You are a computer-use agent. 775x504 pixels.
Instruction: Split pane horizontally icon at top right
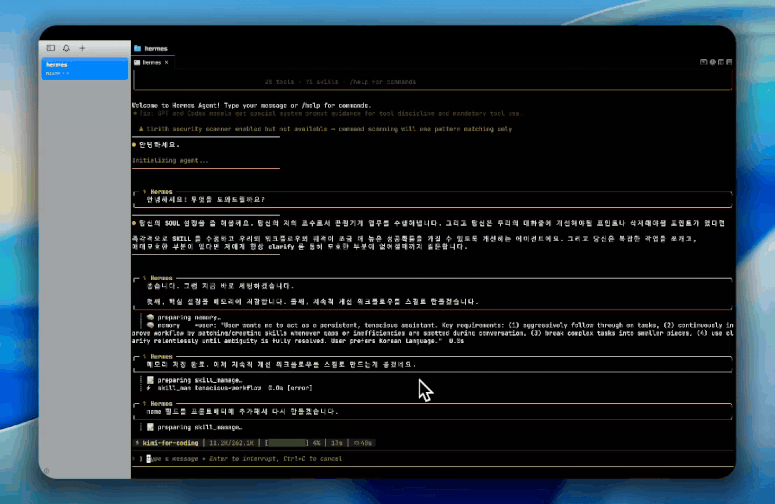click(x=729, y=62)
